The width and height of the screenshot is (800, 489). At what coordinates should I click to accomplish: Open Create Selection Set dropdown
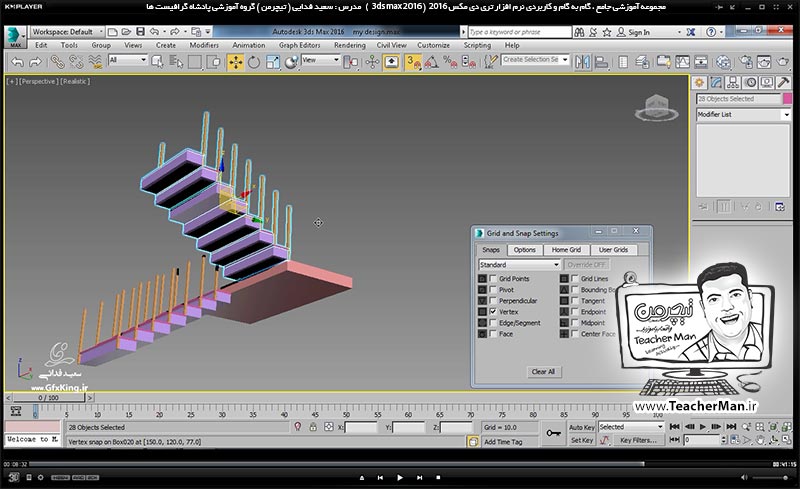click(x=535, y=60)
